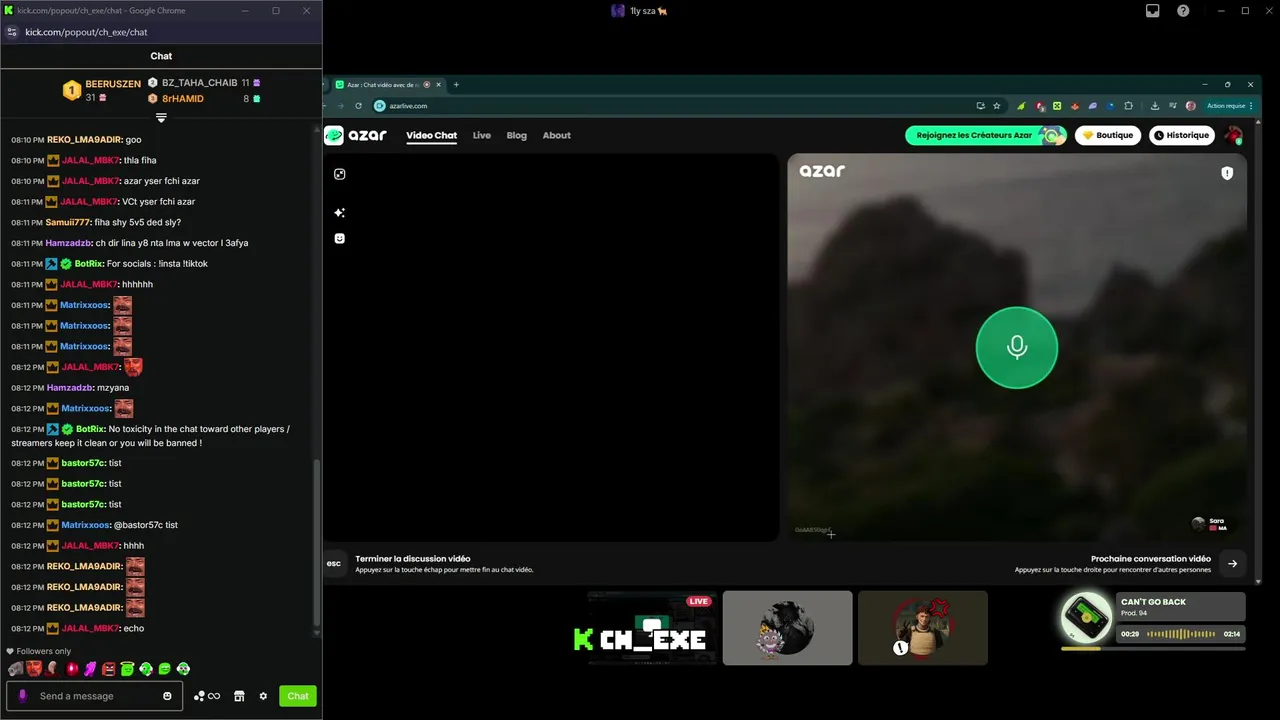Screen dimensions: 1280x720
Task: Seek in CAN'T GO BACK waveform
Action: (1182, 634)
